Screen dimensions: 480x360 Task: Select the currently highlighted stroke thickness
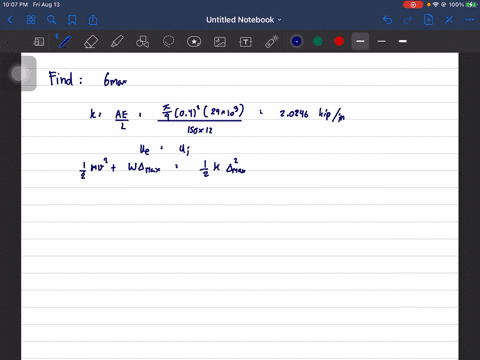click(x=360, y=41)
